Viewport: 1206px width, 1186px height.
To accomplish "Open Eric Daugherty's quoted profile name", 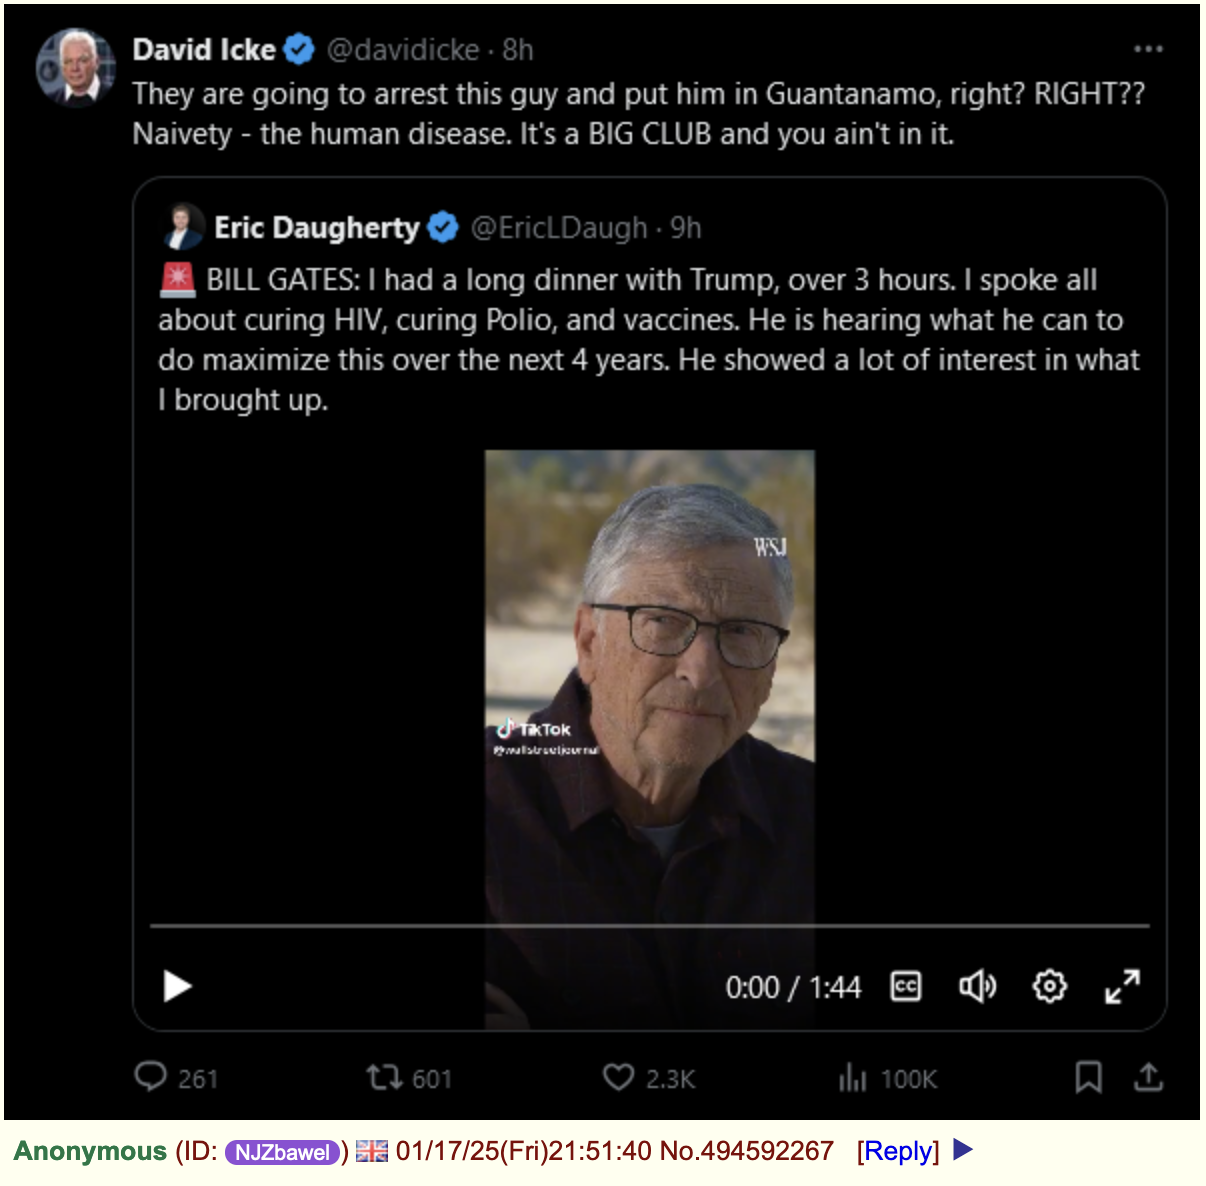I will (317, 228).
